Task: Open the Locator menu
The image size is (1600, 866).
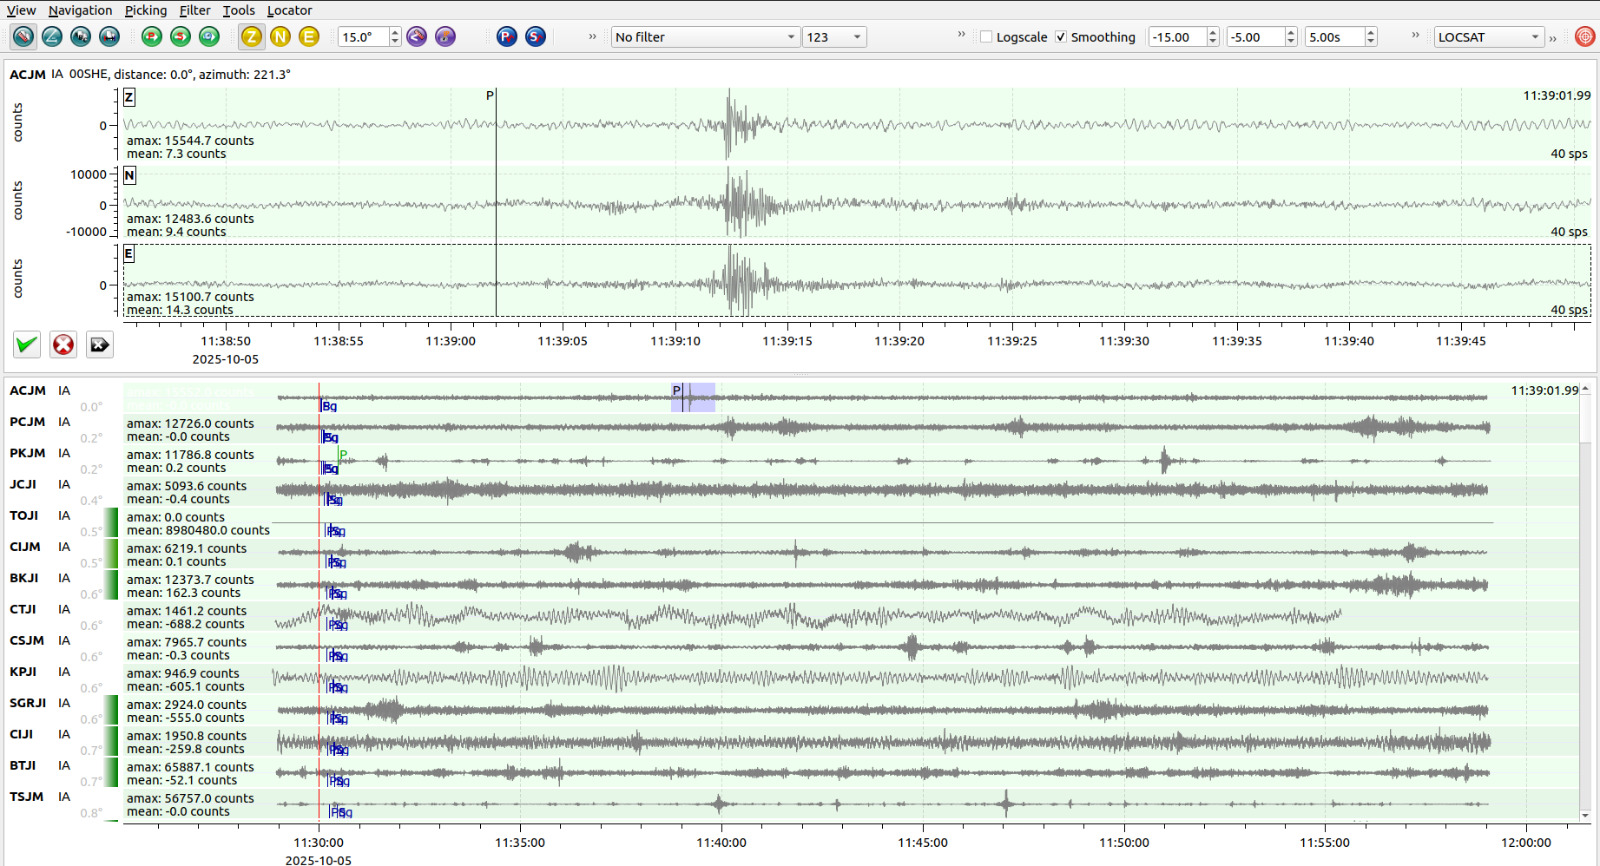Action: [x=289, y=10]
